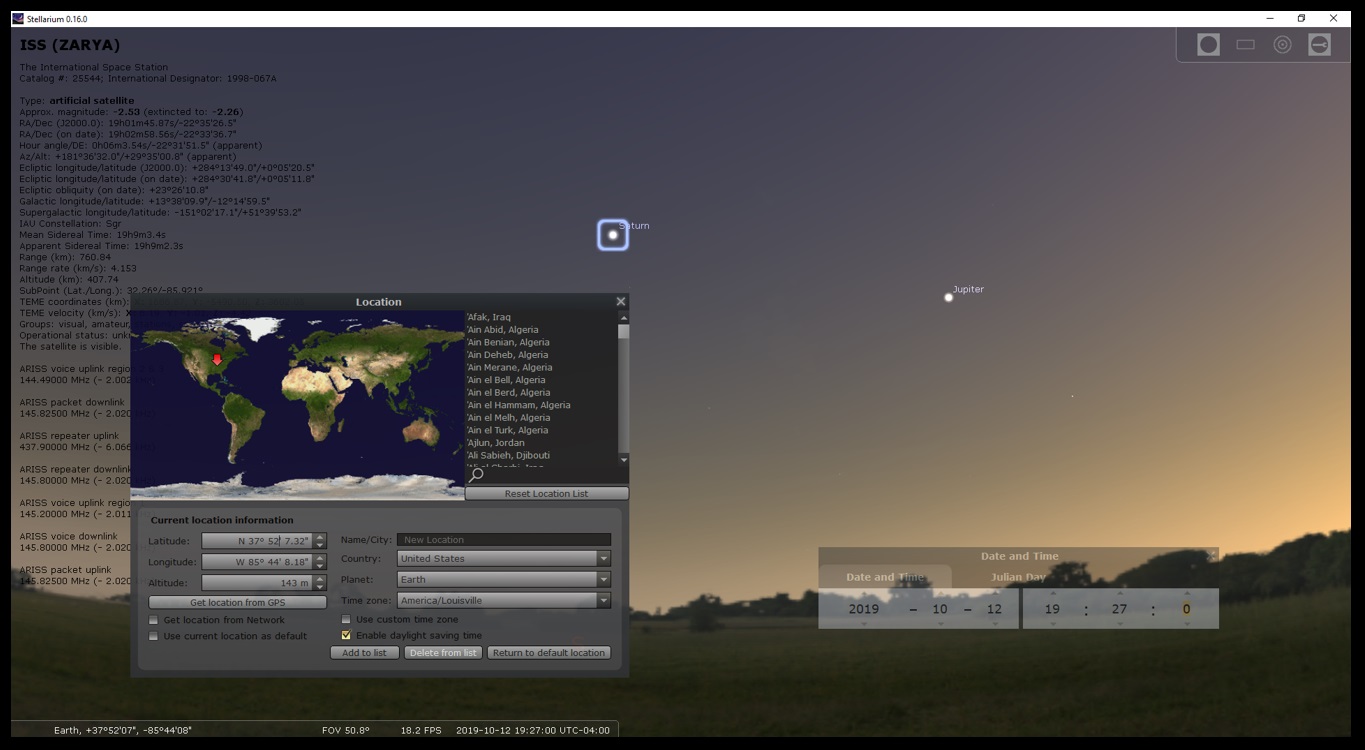Select 'Ain el Turk, Algeria in location list
1365x750 pixels.
tap(541, 430)
